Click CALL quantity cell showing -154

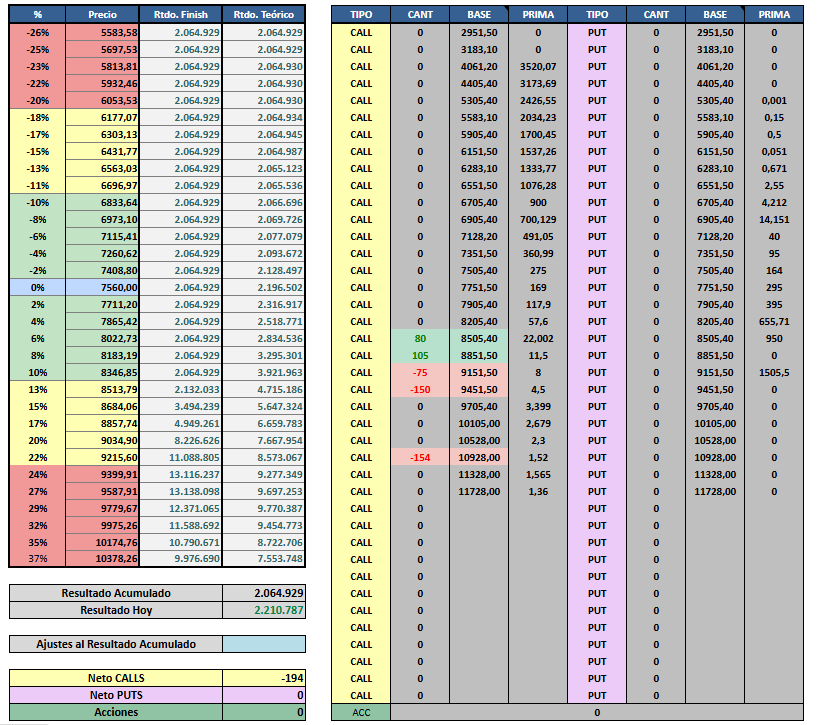(420, 458)
